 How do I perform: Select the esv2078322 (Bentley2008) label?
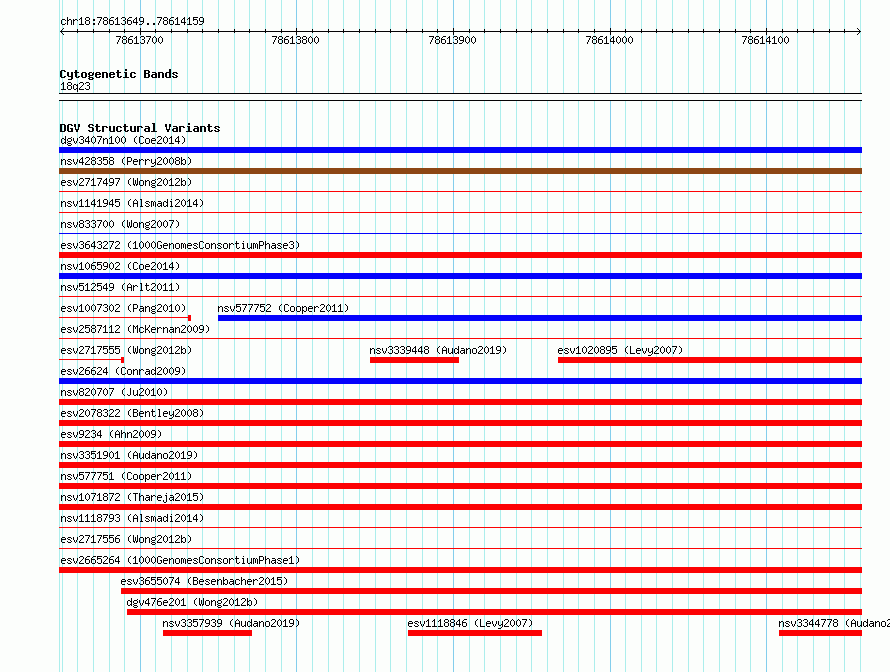coord(132,413)
